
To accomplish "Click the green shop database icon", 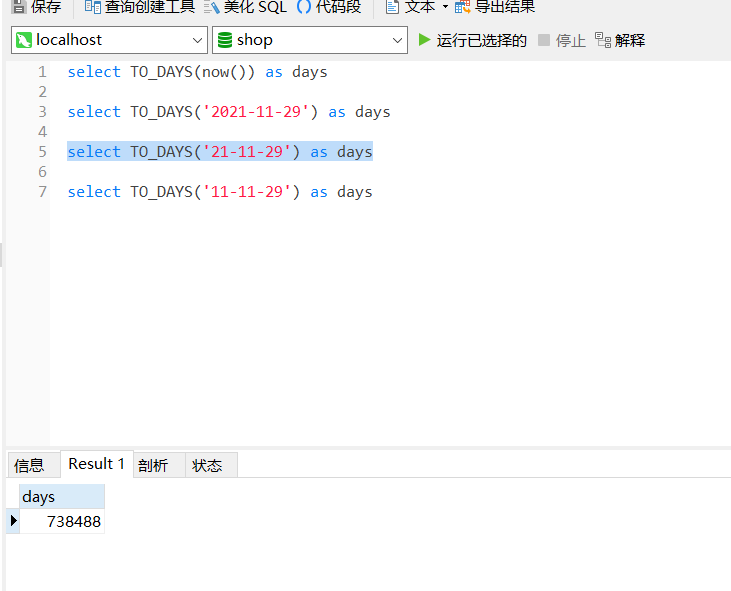I will (225, 40).
